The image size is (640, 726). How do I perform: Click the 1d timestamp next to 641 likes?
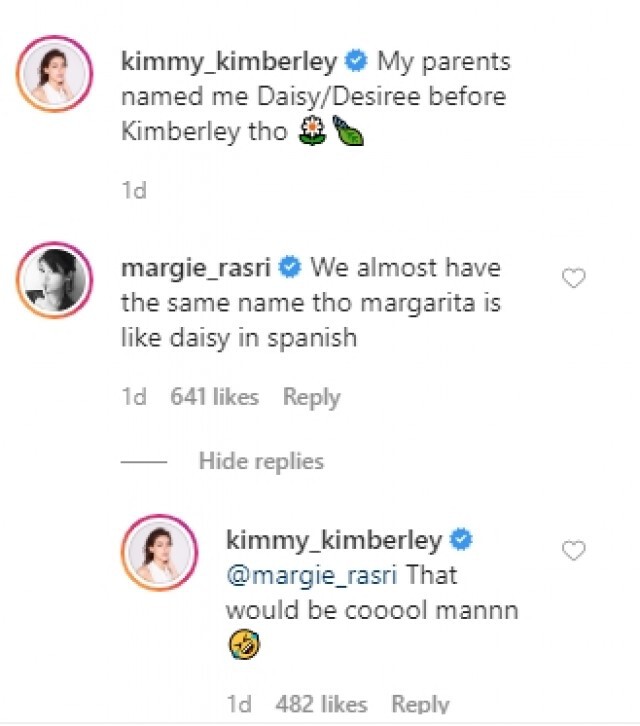pyautogui.click(x=133, y=397)
